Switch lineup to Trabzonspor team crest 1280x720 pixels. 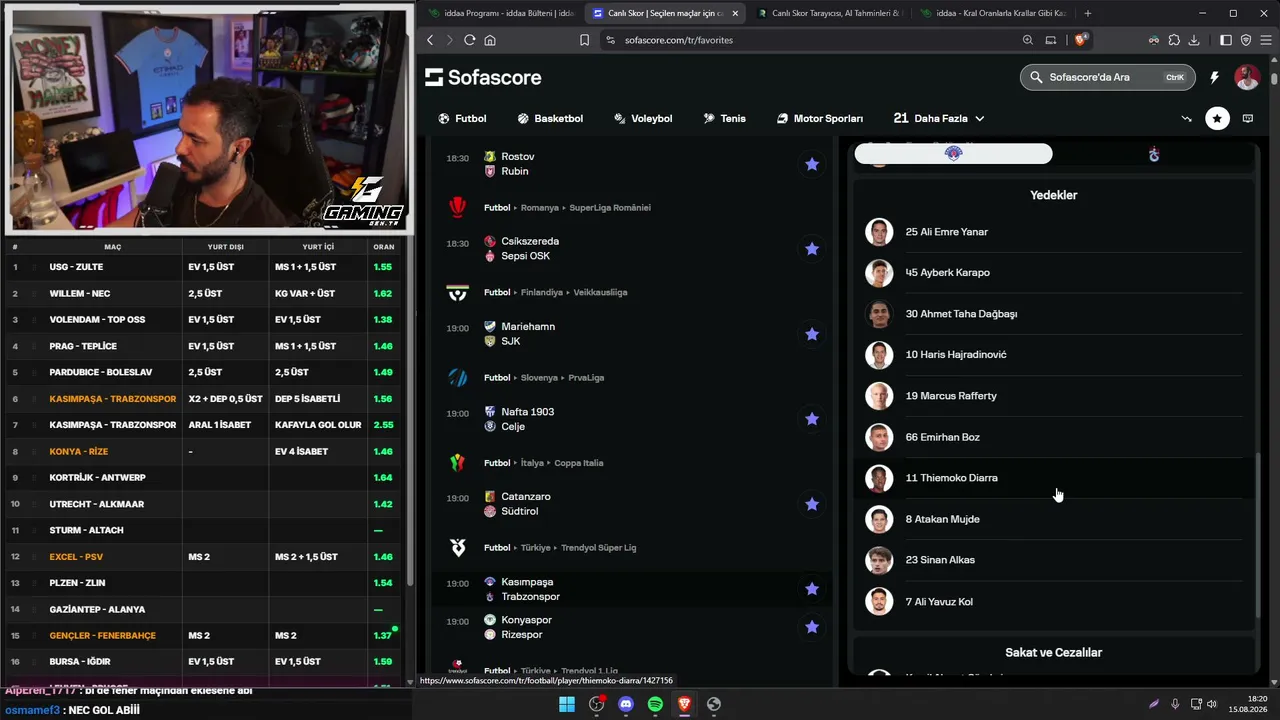point(1154,154)
